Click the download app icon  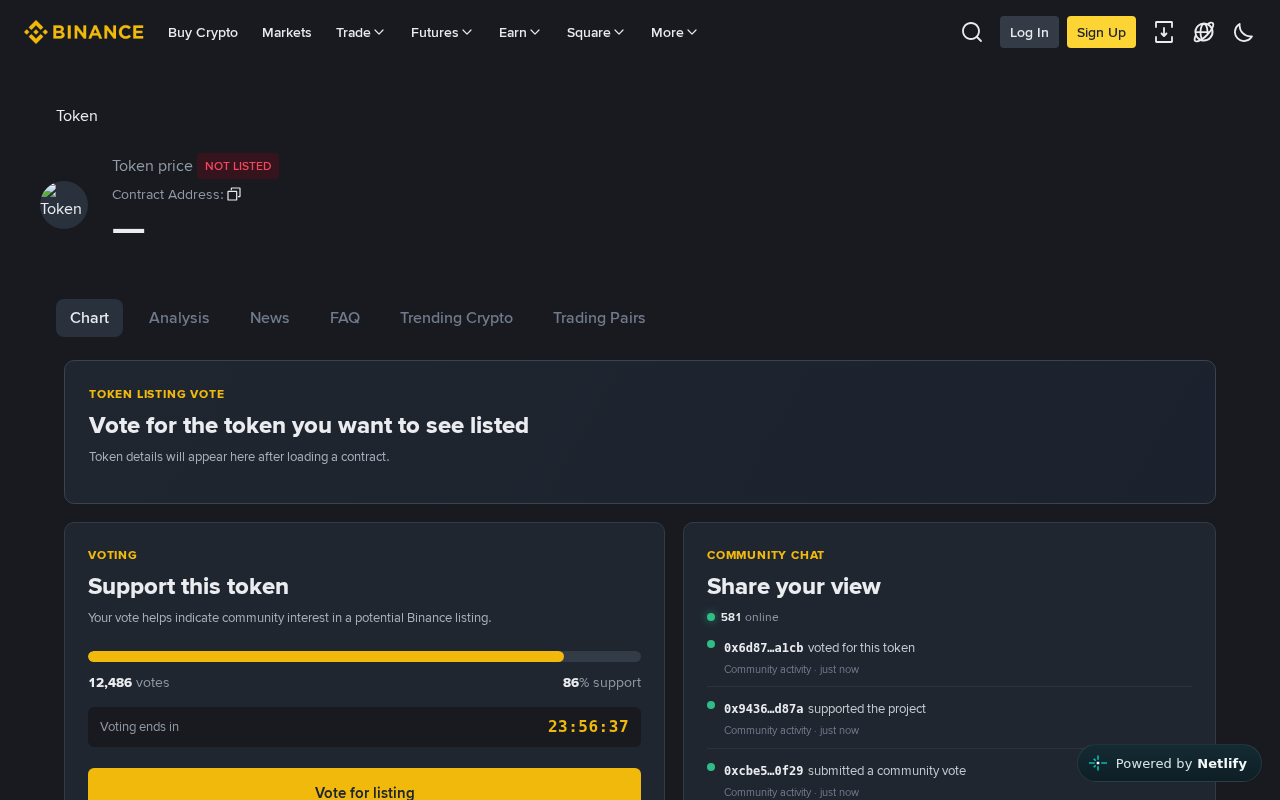tap(1164, 32)
